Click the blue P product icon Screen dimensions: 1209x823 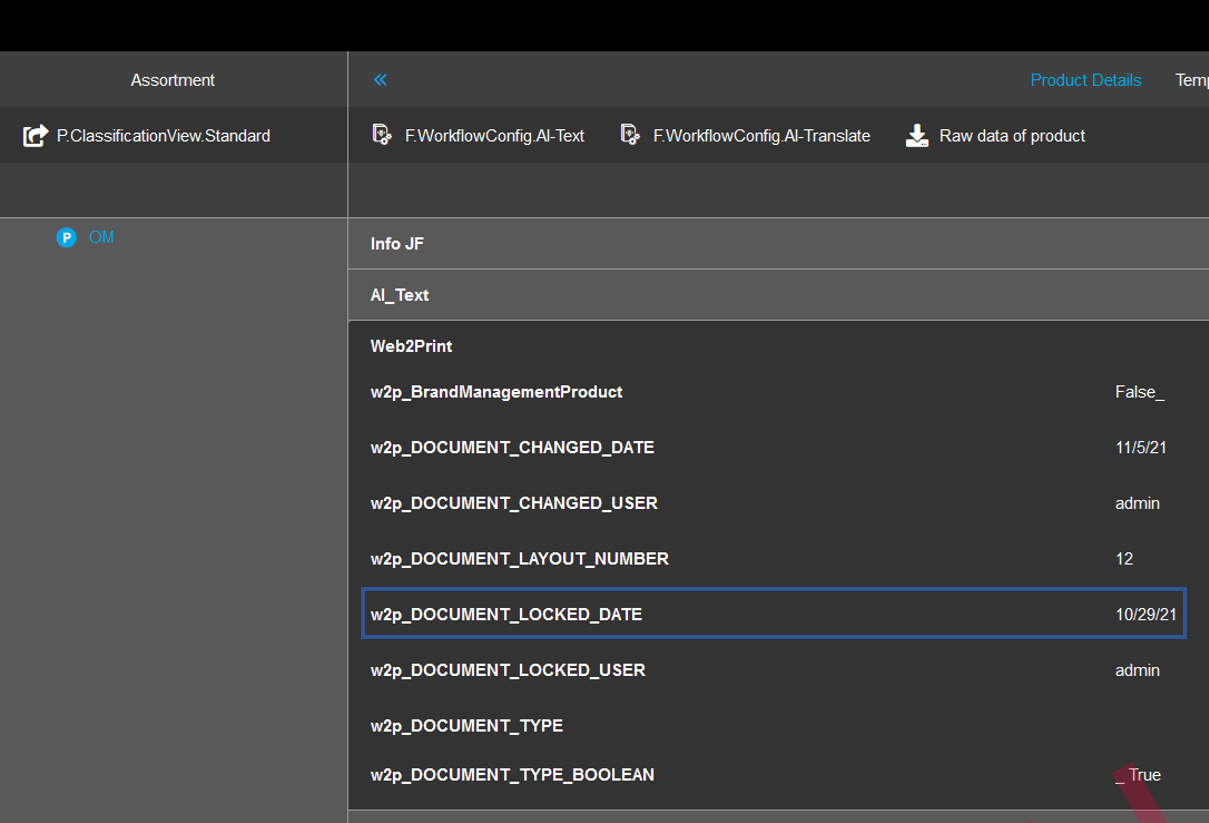pyautogui.click(x=67, y=237)
